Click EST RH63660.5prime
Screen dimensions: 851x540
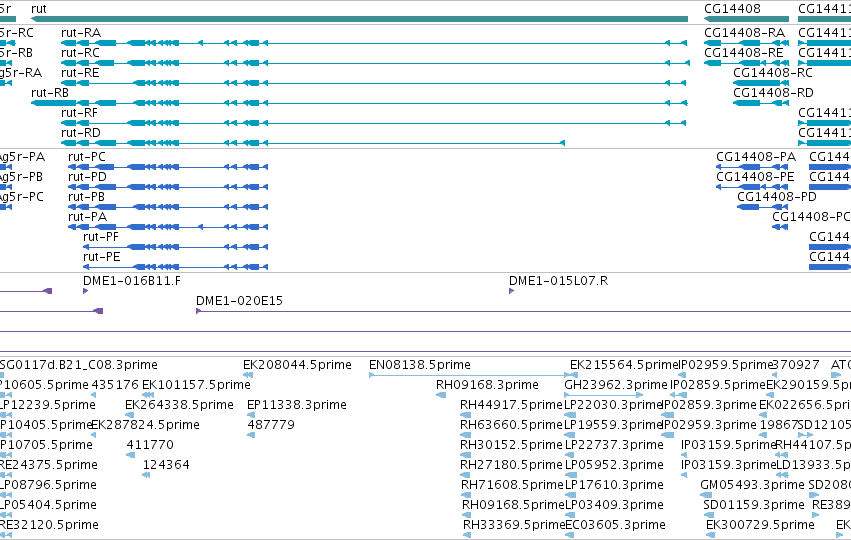tap(511, 425)
